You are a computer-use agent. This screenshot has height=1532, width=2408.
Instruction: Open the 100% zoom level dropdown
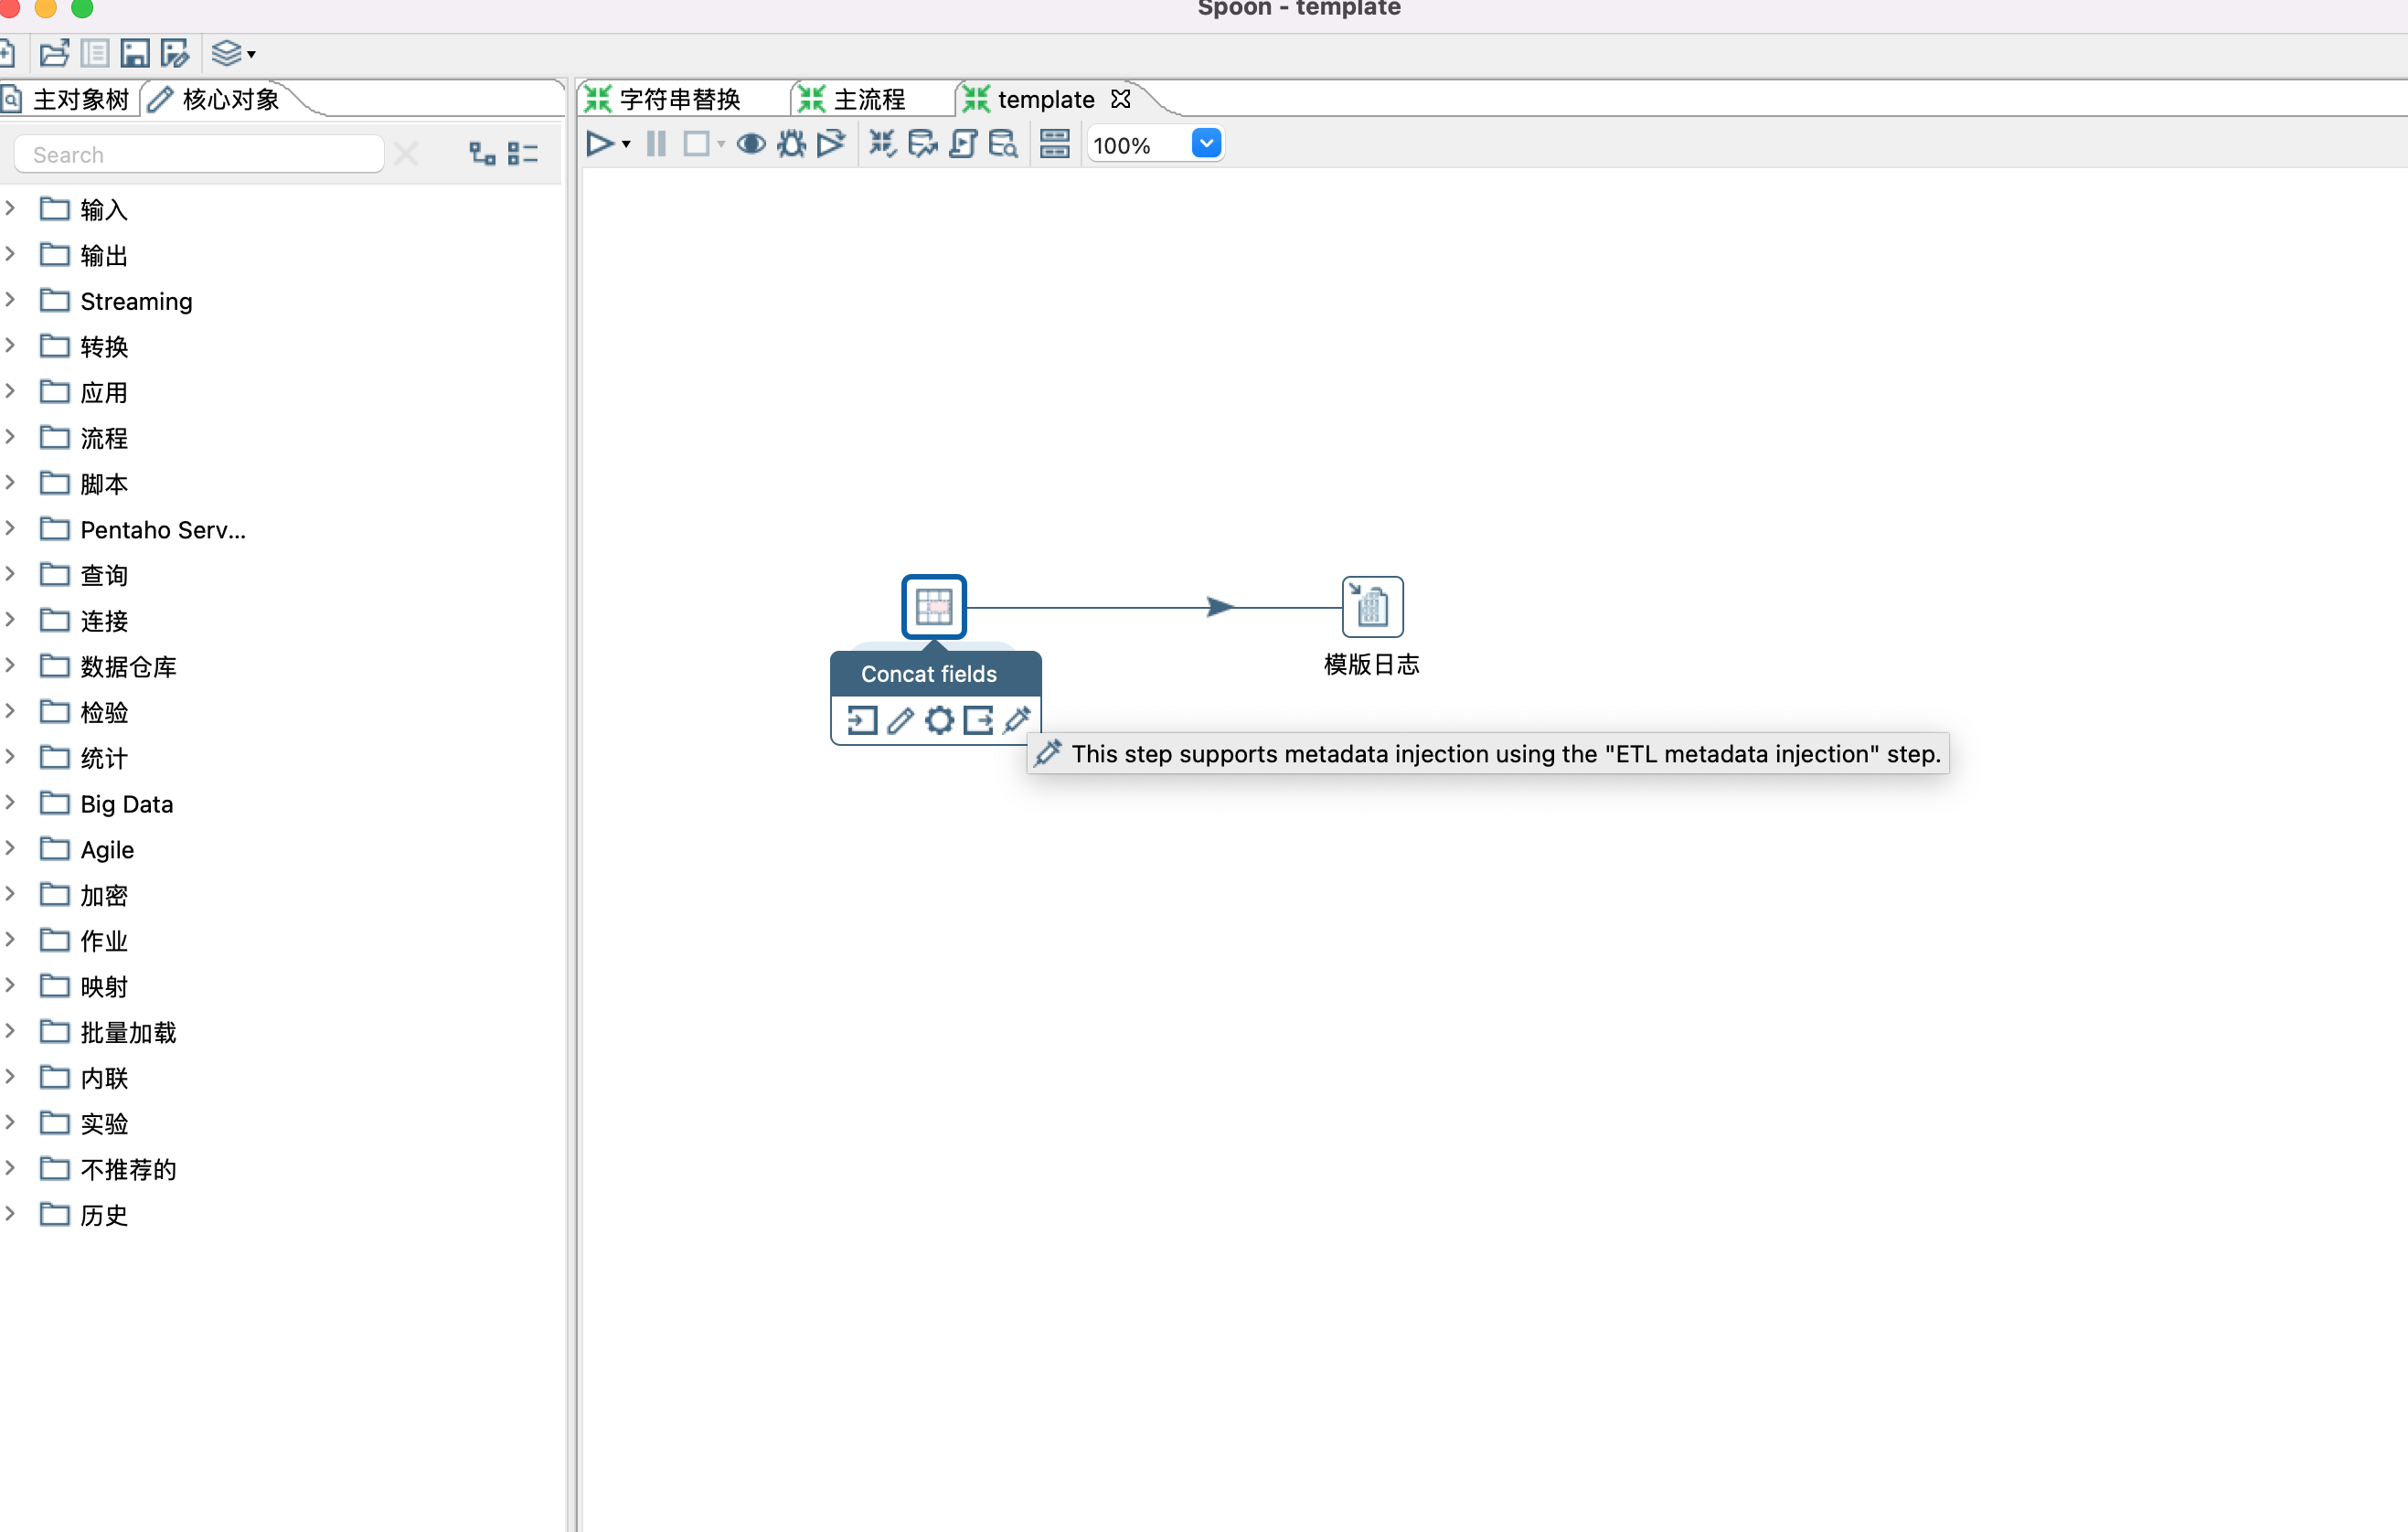(x=1206, y=144)
